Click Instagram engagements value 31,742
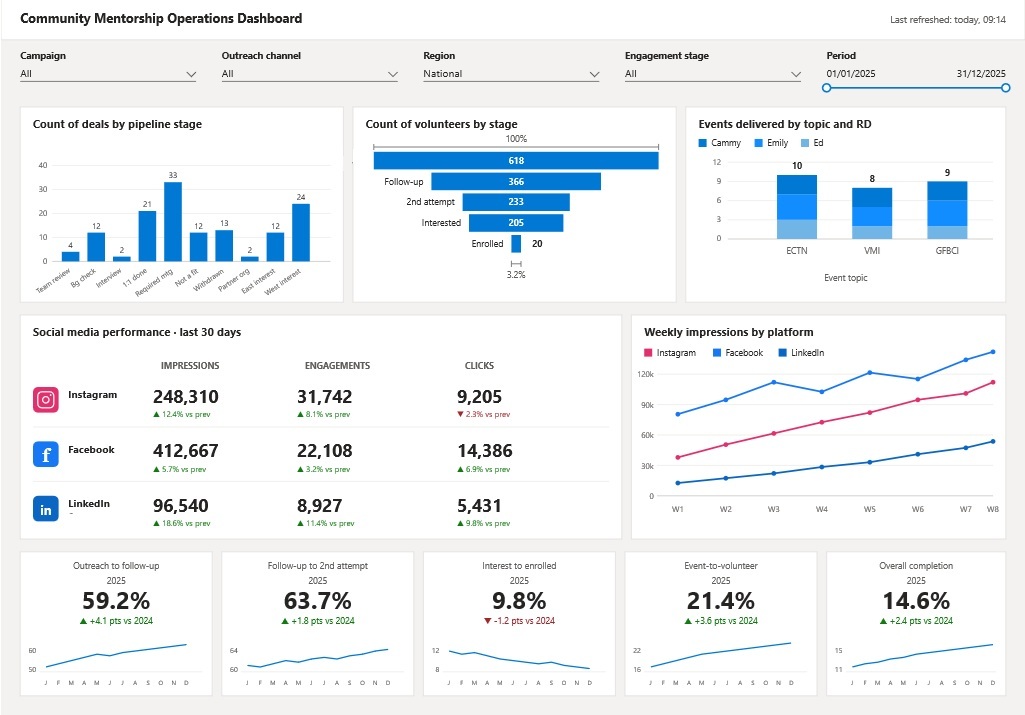Image resolution: width=1025 pixels, height=715 pixels. (x=324, y=397)
